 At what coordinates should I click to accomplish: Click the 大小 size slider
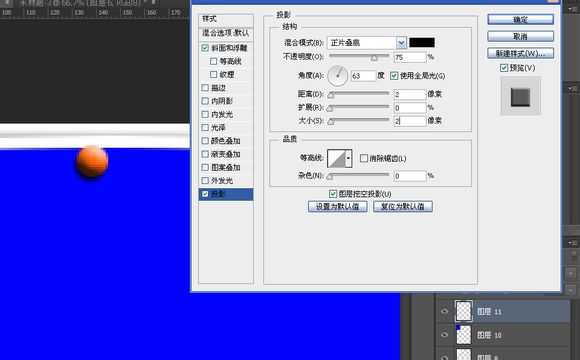click(359, 121)
